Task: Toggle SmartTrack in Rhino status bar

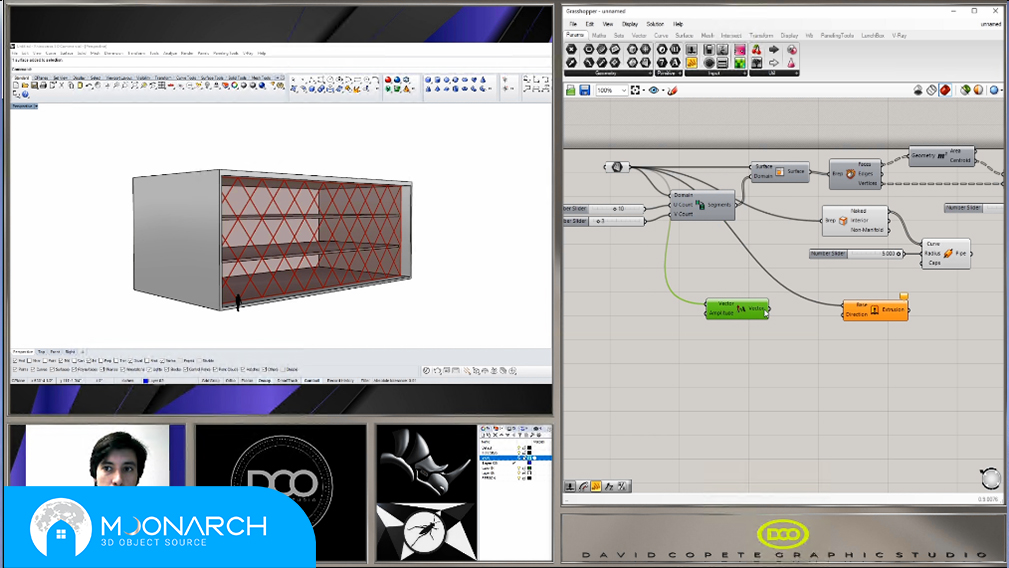Action: (288, 380)
